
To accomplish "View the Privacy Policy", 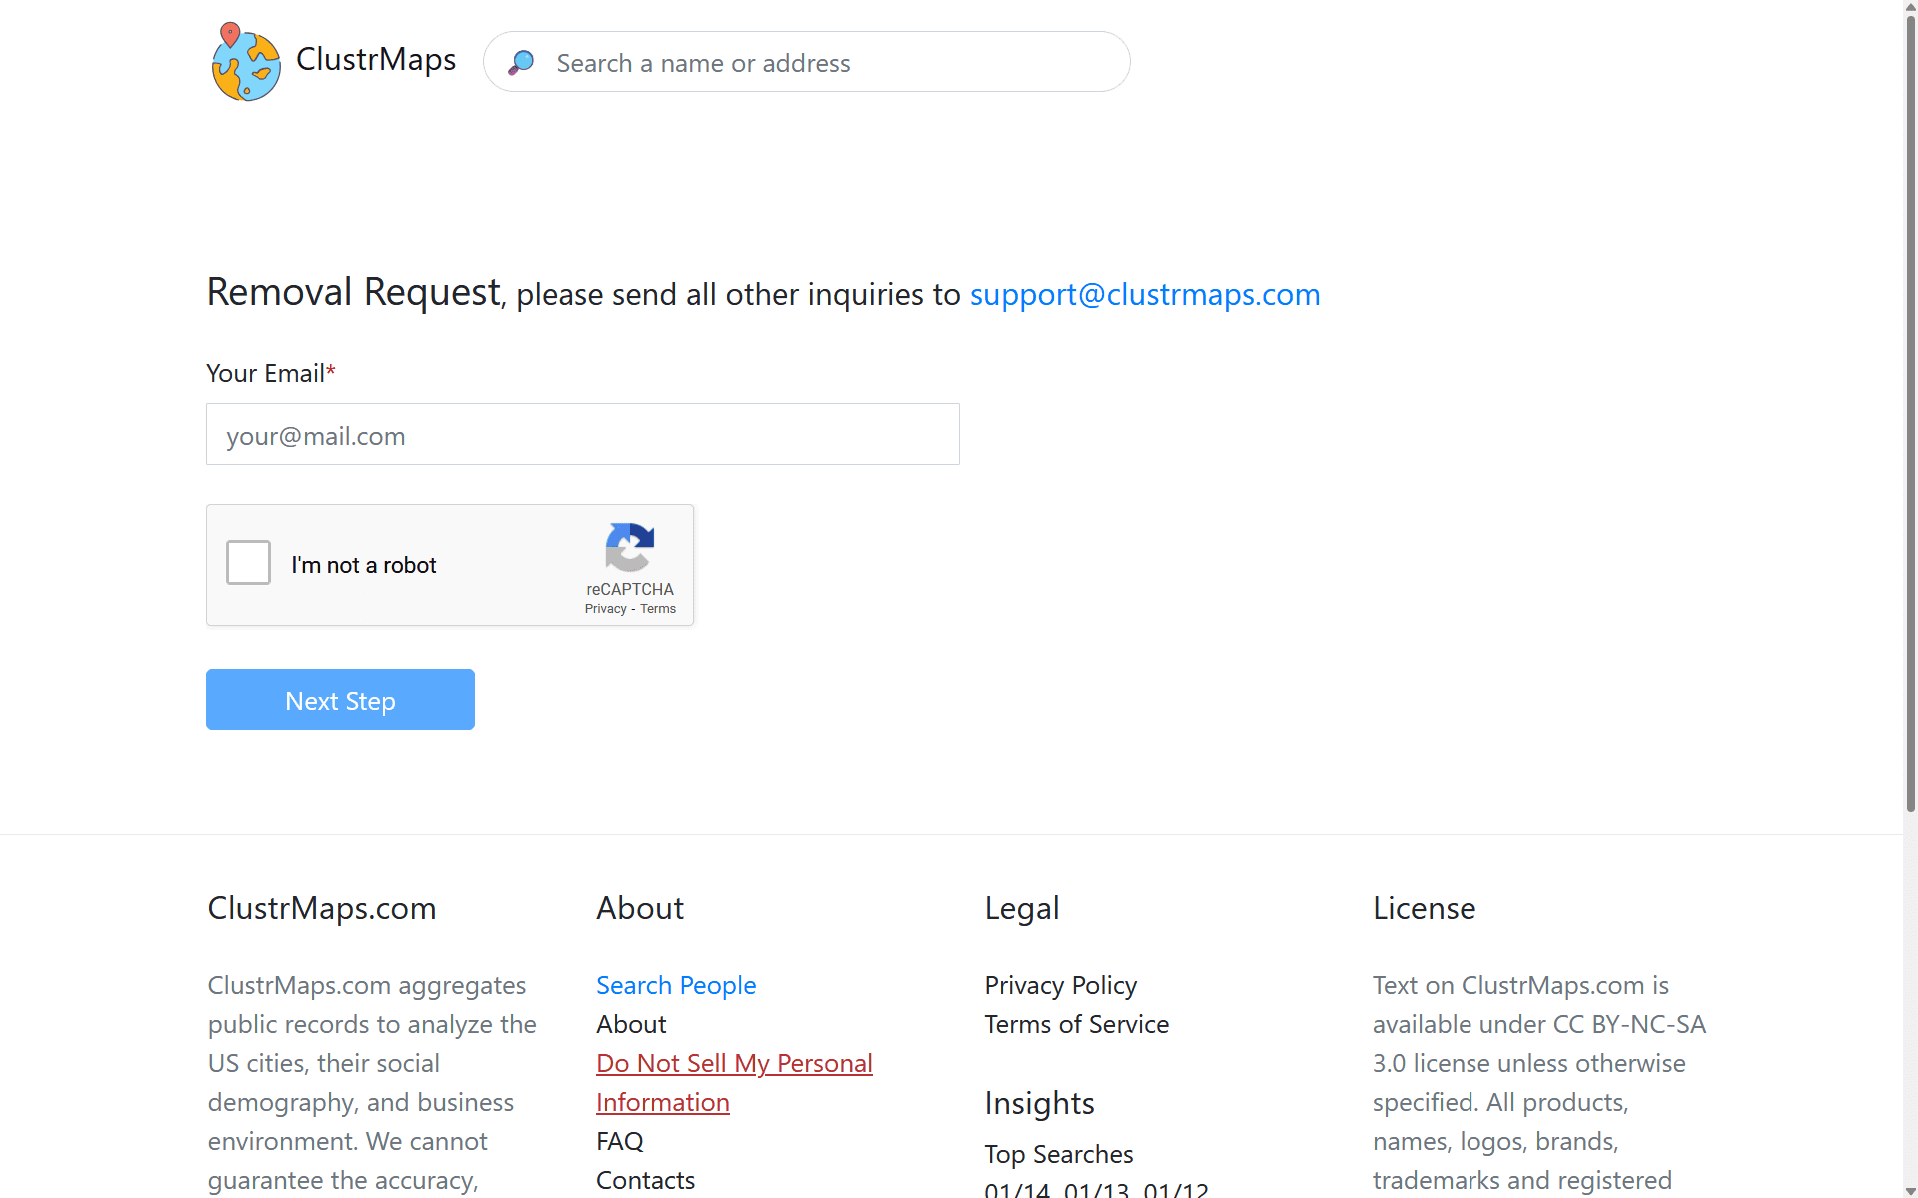I will (1060, 985).
